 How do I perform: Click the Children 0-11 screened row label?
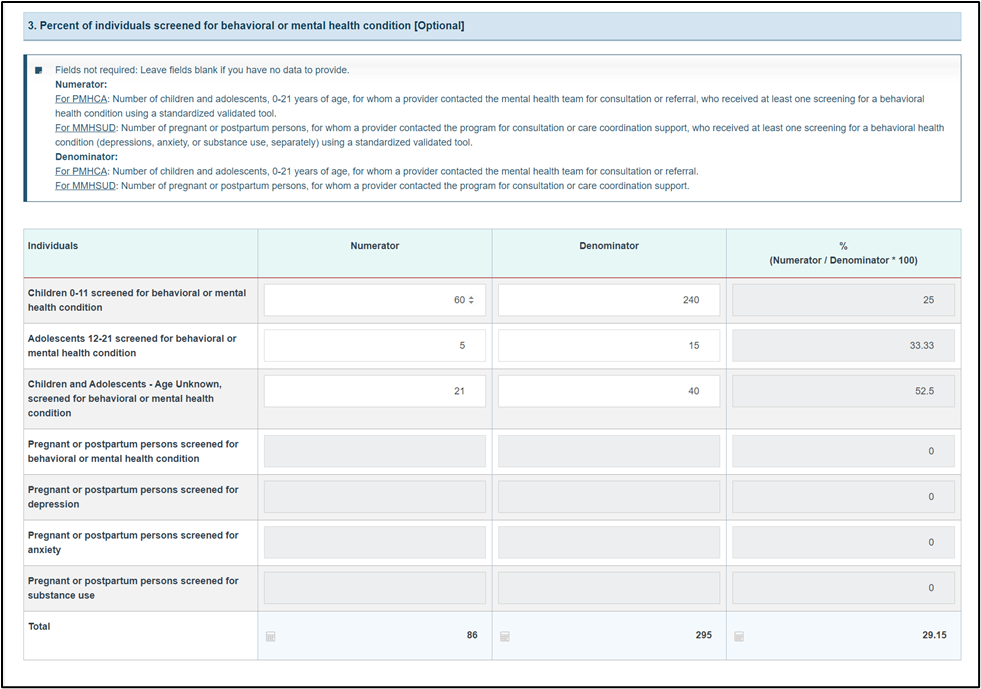point(137,300)
